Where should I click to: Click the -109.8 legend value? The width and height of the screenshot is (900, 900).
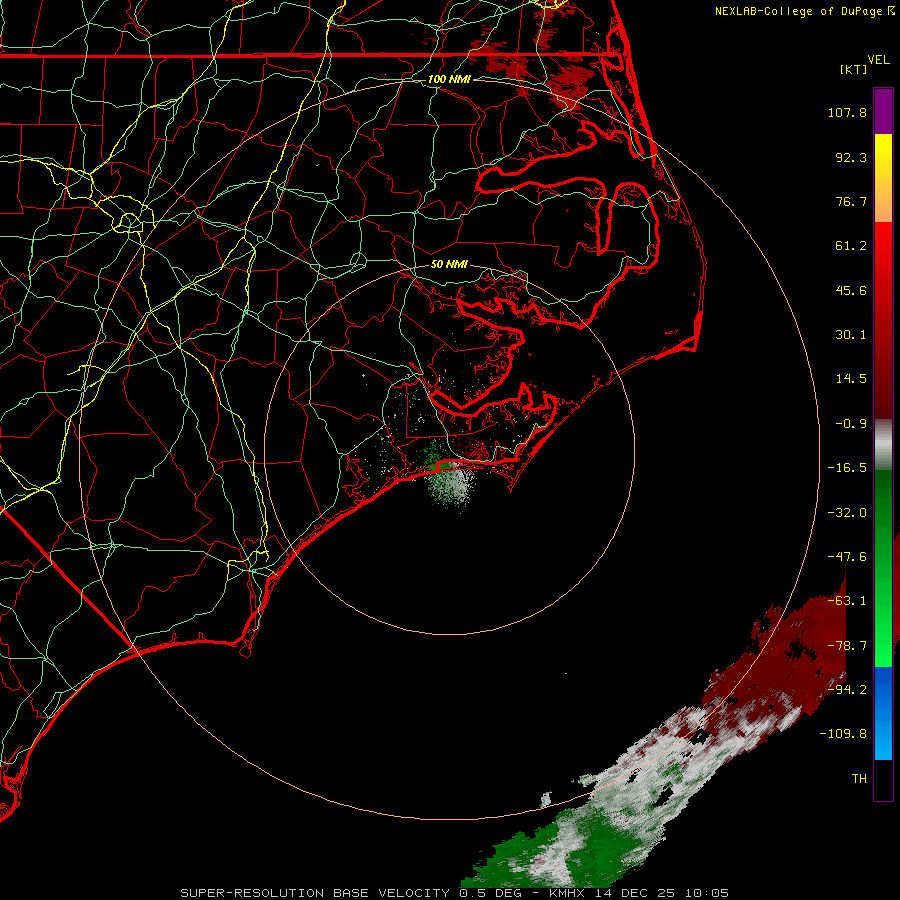843,734
